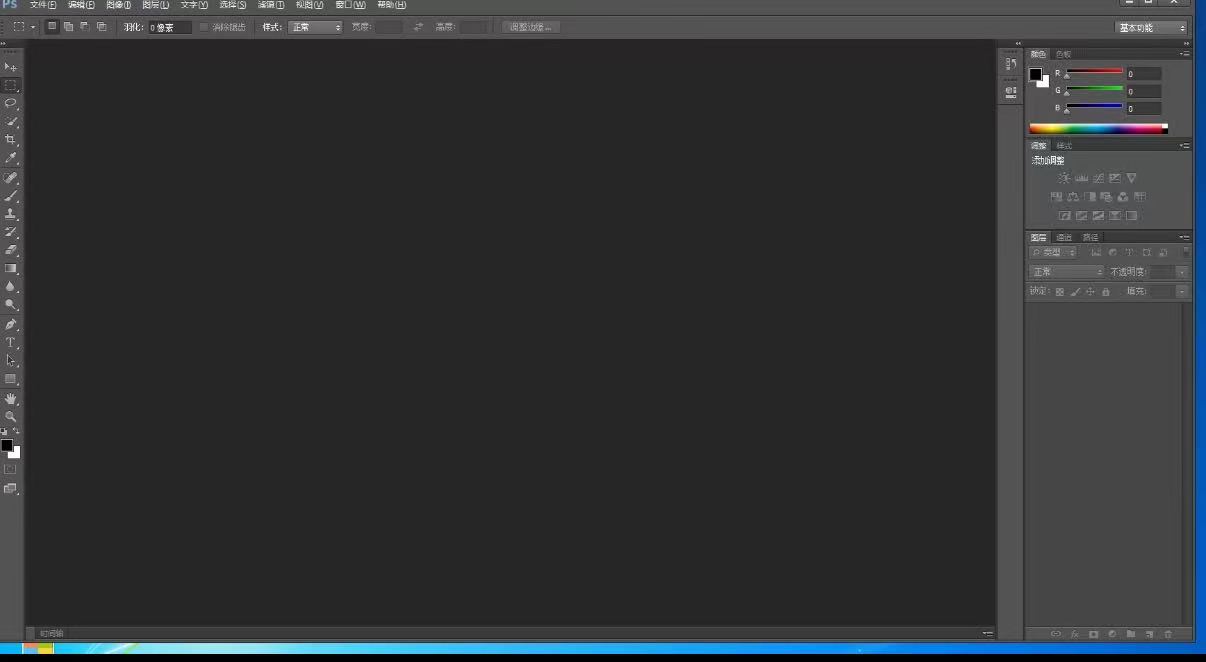This screenshot has width=1206, height=662.
Task: Add an Exposure adjustment
Action: (x=1115, y=178)
